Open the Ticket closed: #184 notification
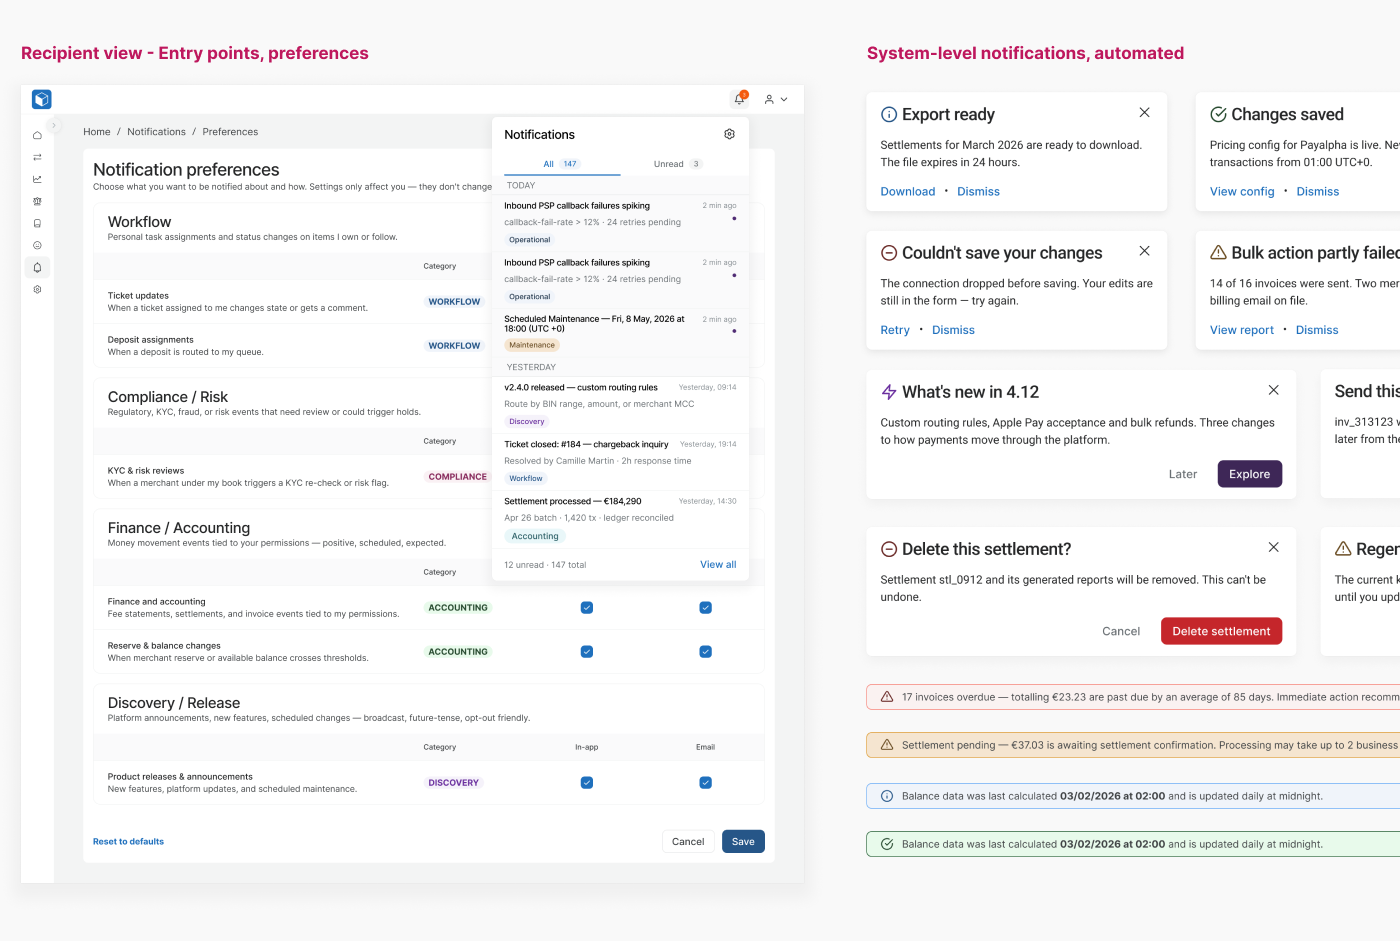The width and height of the screenshot is (1400, 941). tap(620, 461)
